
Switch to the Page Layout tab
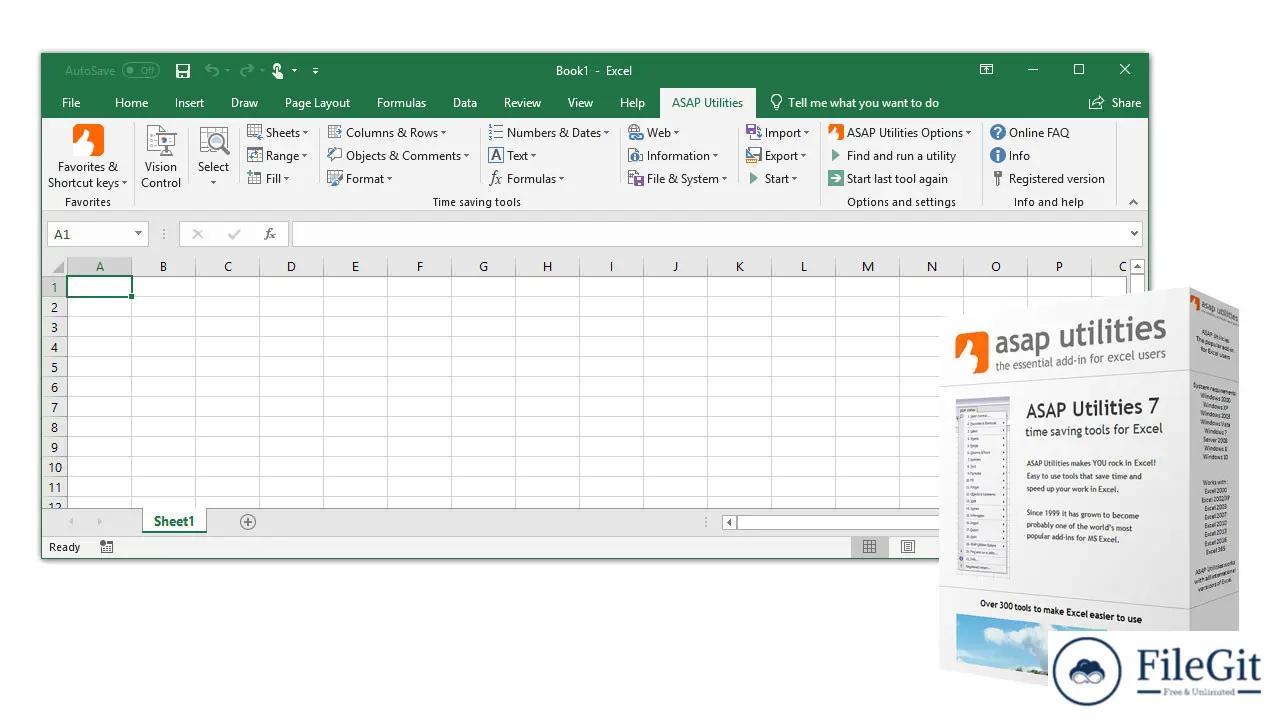click(317, 103)
